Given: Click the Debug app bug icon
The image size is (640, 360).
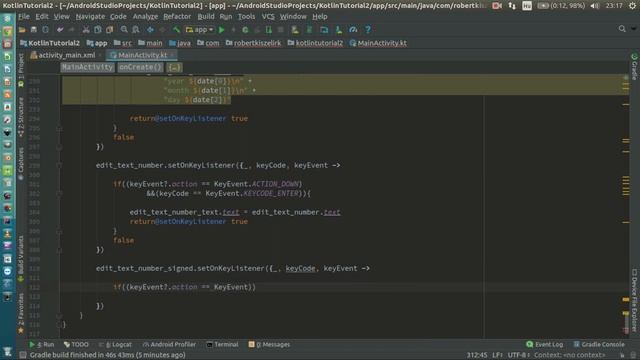Looking at the screenshot, I should click(245, 30).
